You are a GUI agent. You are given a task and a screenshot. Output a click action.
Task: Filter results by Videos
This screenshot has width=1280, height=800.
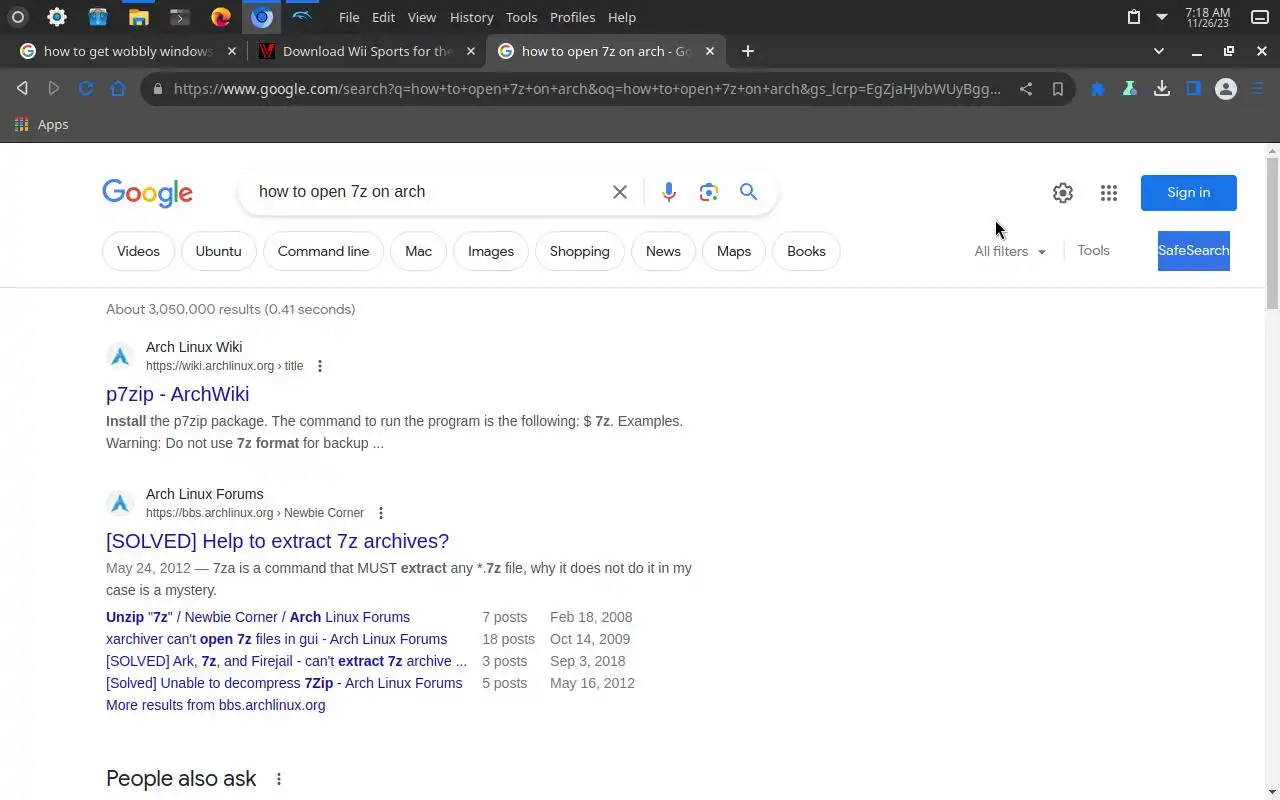(138, 252)
